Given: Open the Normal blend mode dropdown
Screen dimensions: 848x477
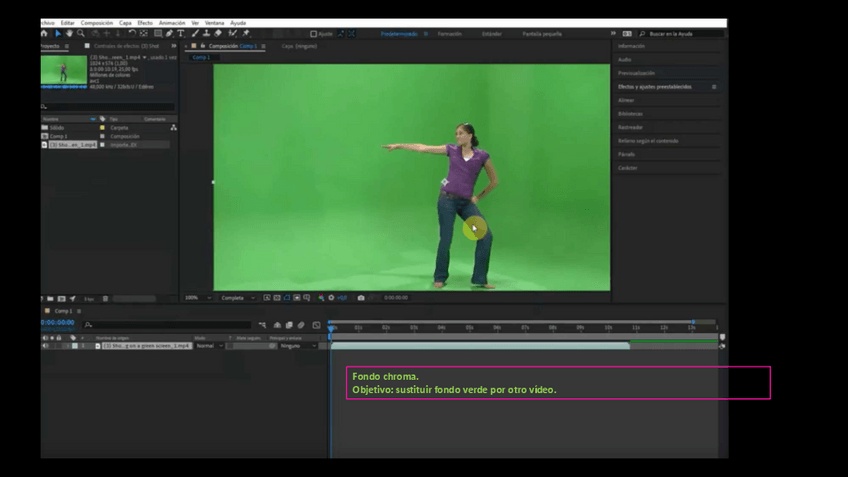Looking at the screenshot, I should 209,346.
